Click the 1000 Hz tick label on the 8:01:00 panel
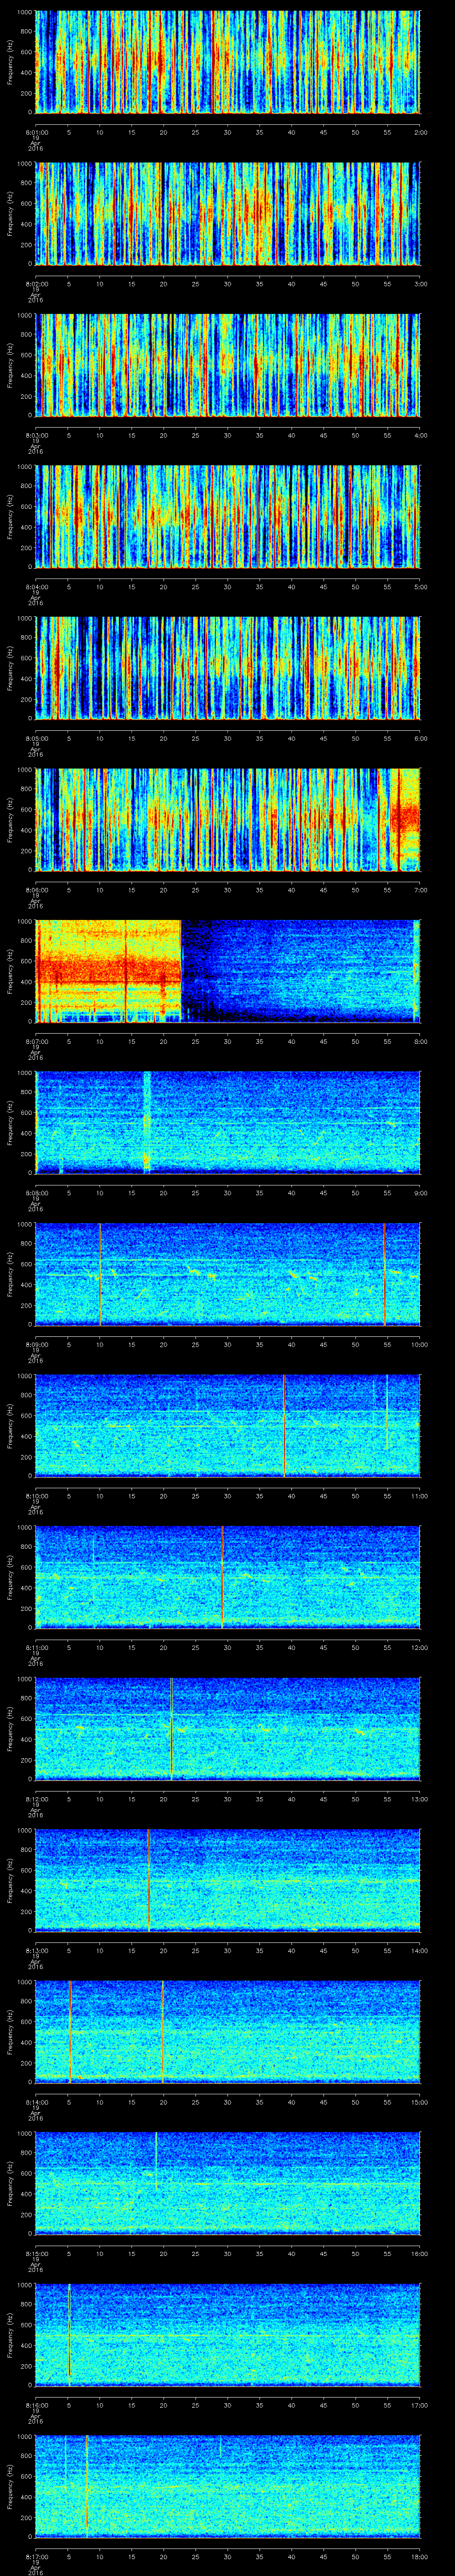 [25, 12]
